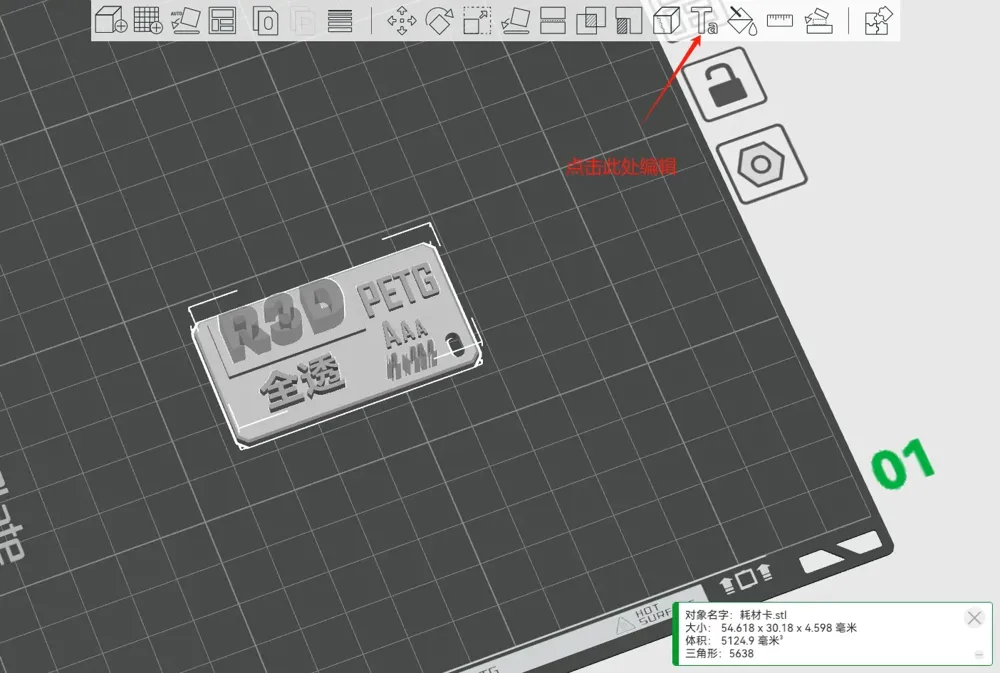Open the Mesh boolean tool
This screenshot has height=673, width=1000.
point(591,21)
